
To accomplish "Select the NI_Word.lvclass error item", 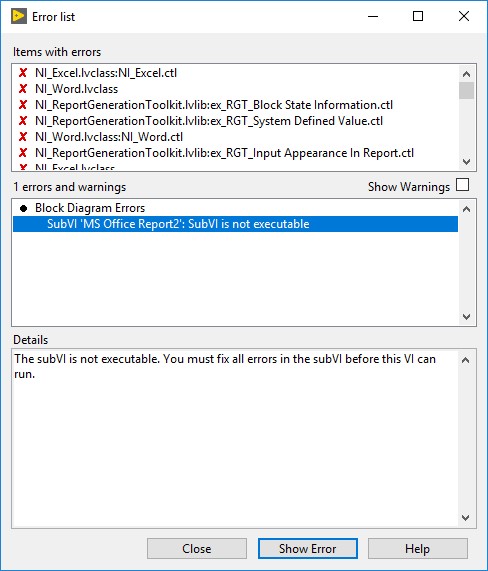I will (76, 89).
